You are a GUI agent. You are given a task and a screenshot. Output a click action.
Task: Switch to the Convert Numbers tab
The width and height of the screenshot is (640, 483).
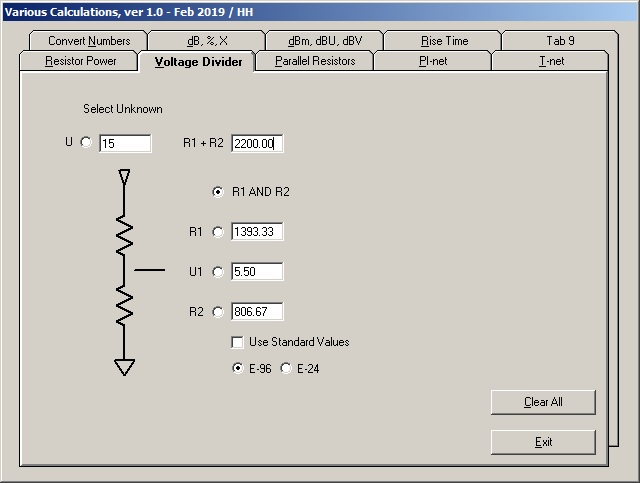pos(88,41)
